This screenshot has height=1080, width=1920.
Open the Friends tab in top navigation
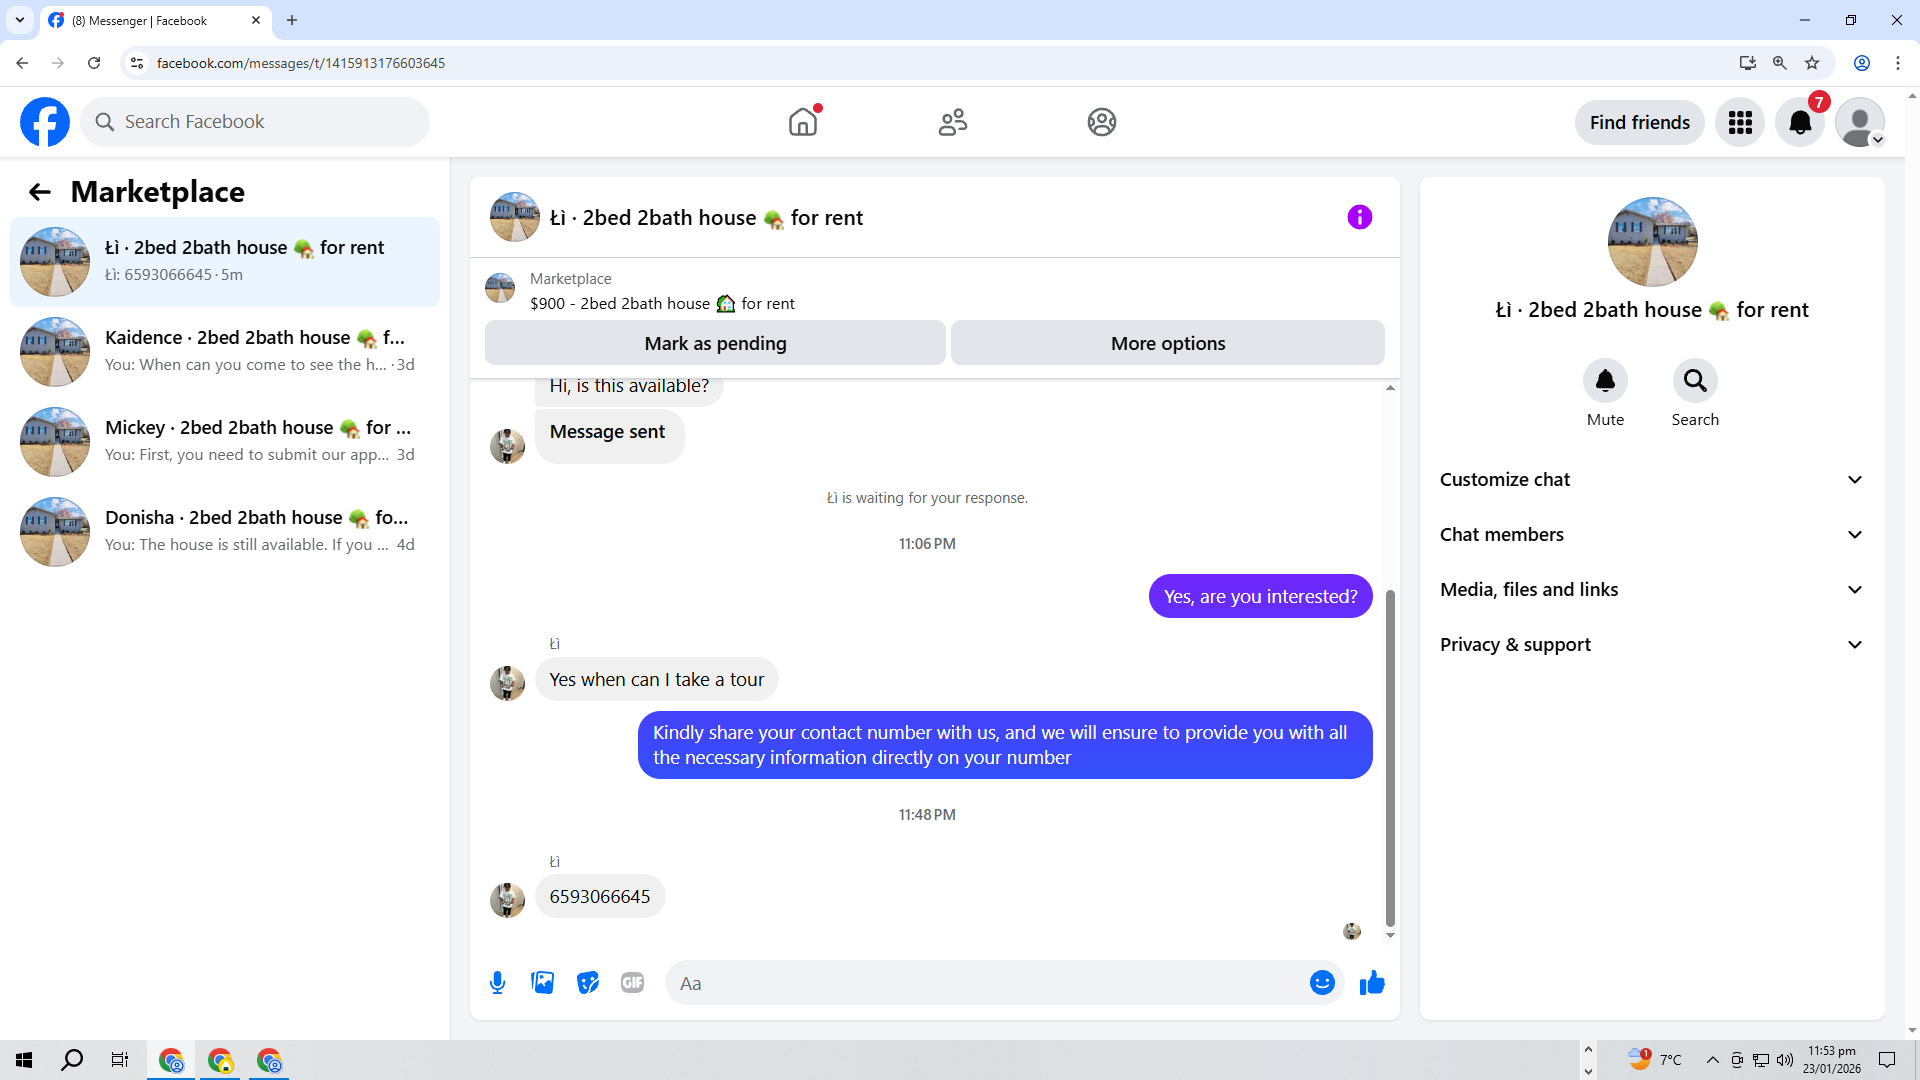click(x=952, y=122)
